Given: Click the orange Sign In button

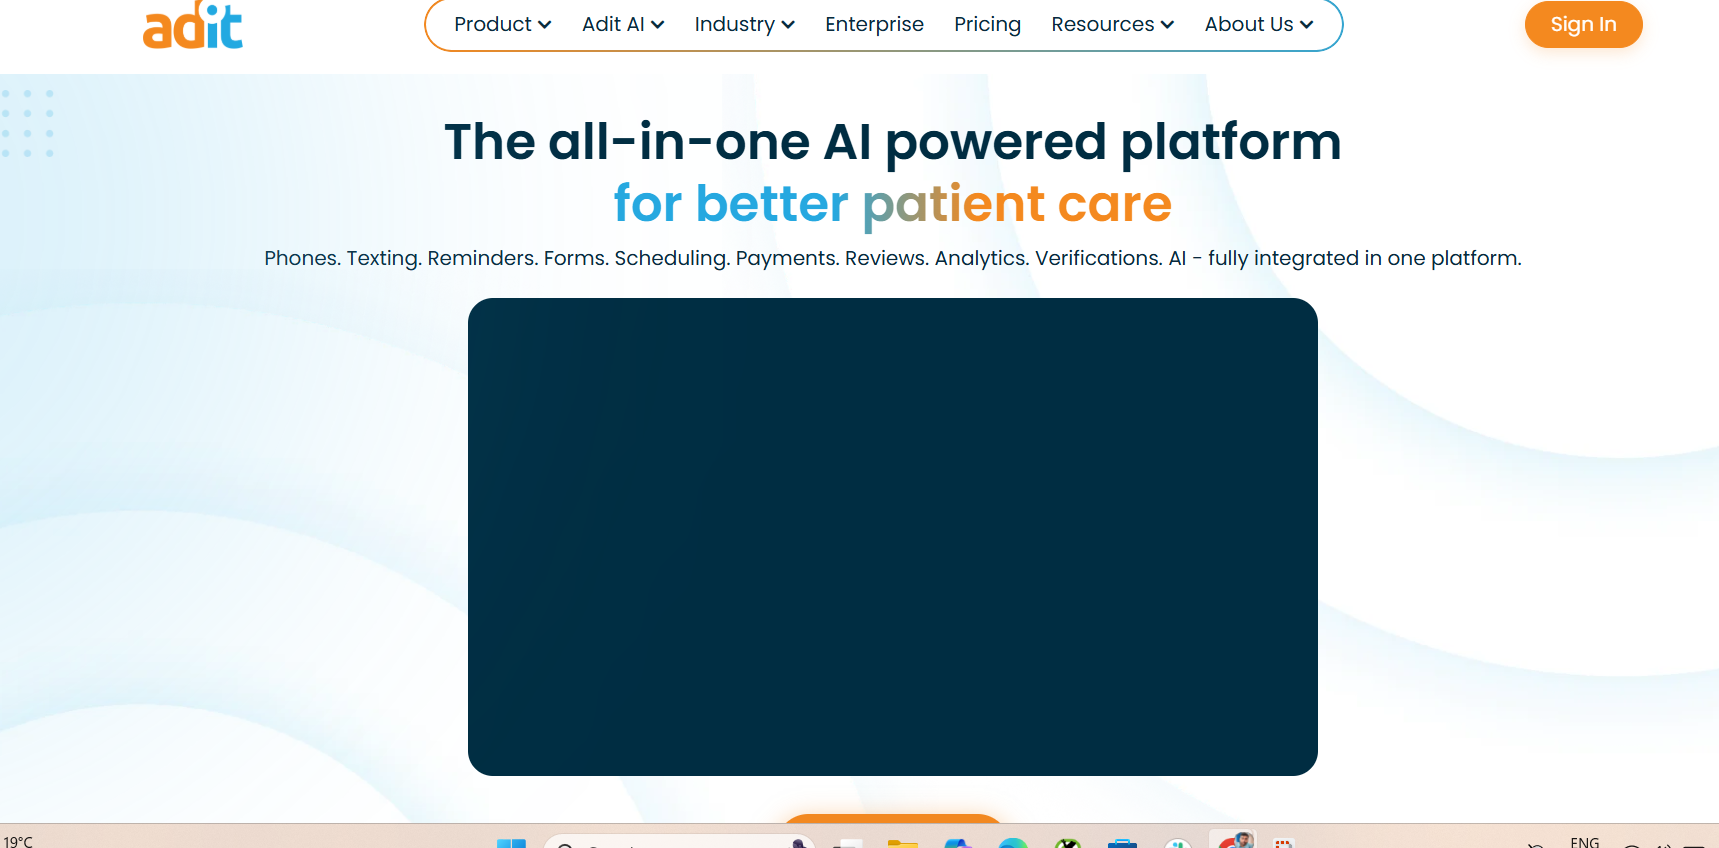Looking at the screenshot, I should [1583, 24].
